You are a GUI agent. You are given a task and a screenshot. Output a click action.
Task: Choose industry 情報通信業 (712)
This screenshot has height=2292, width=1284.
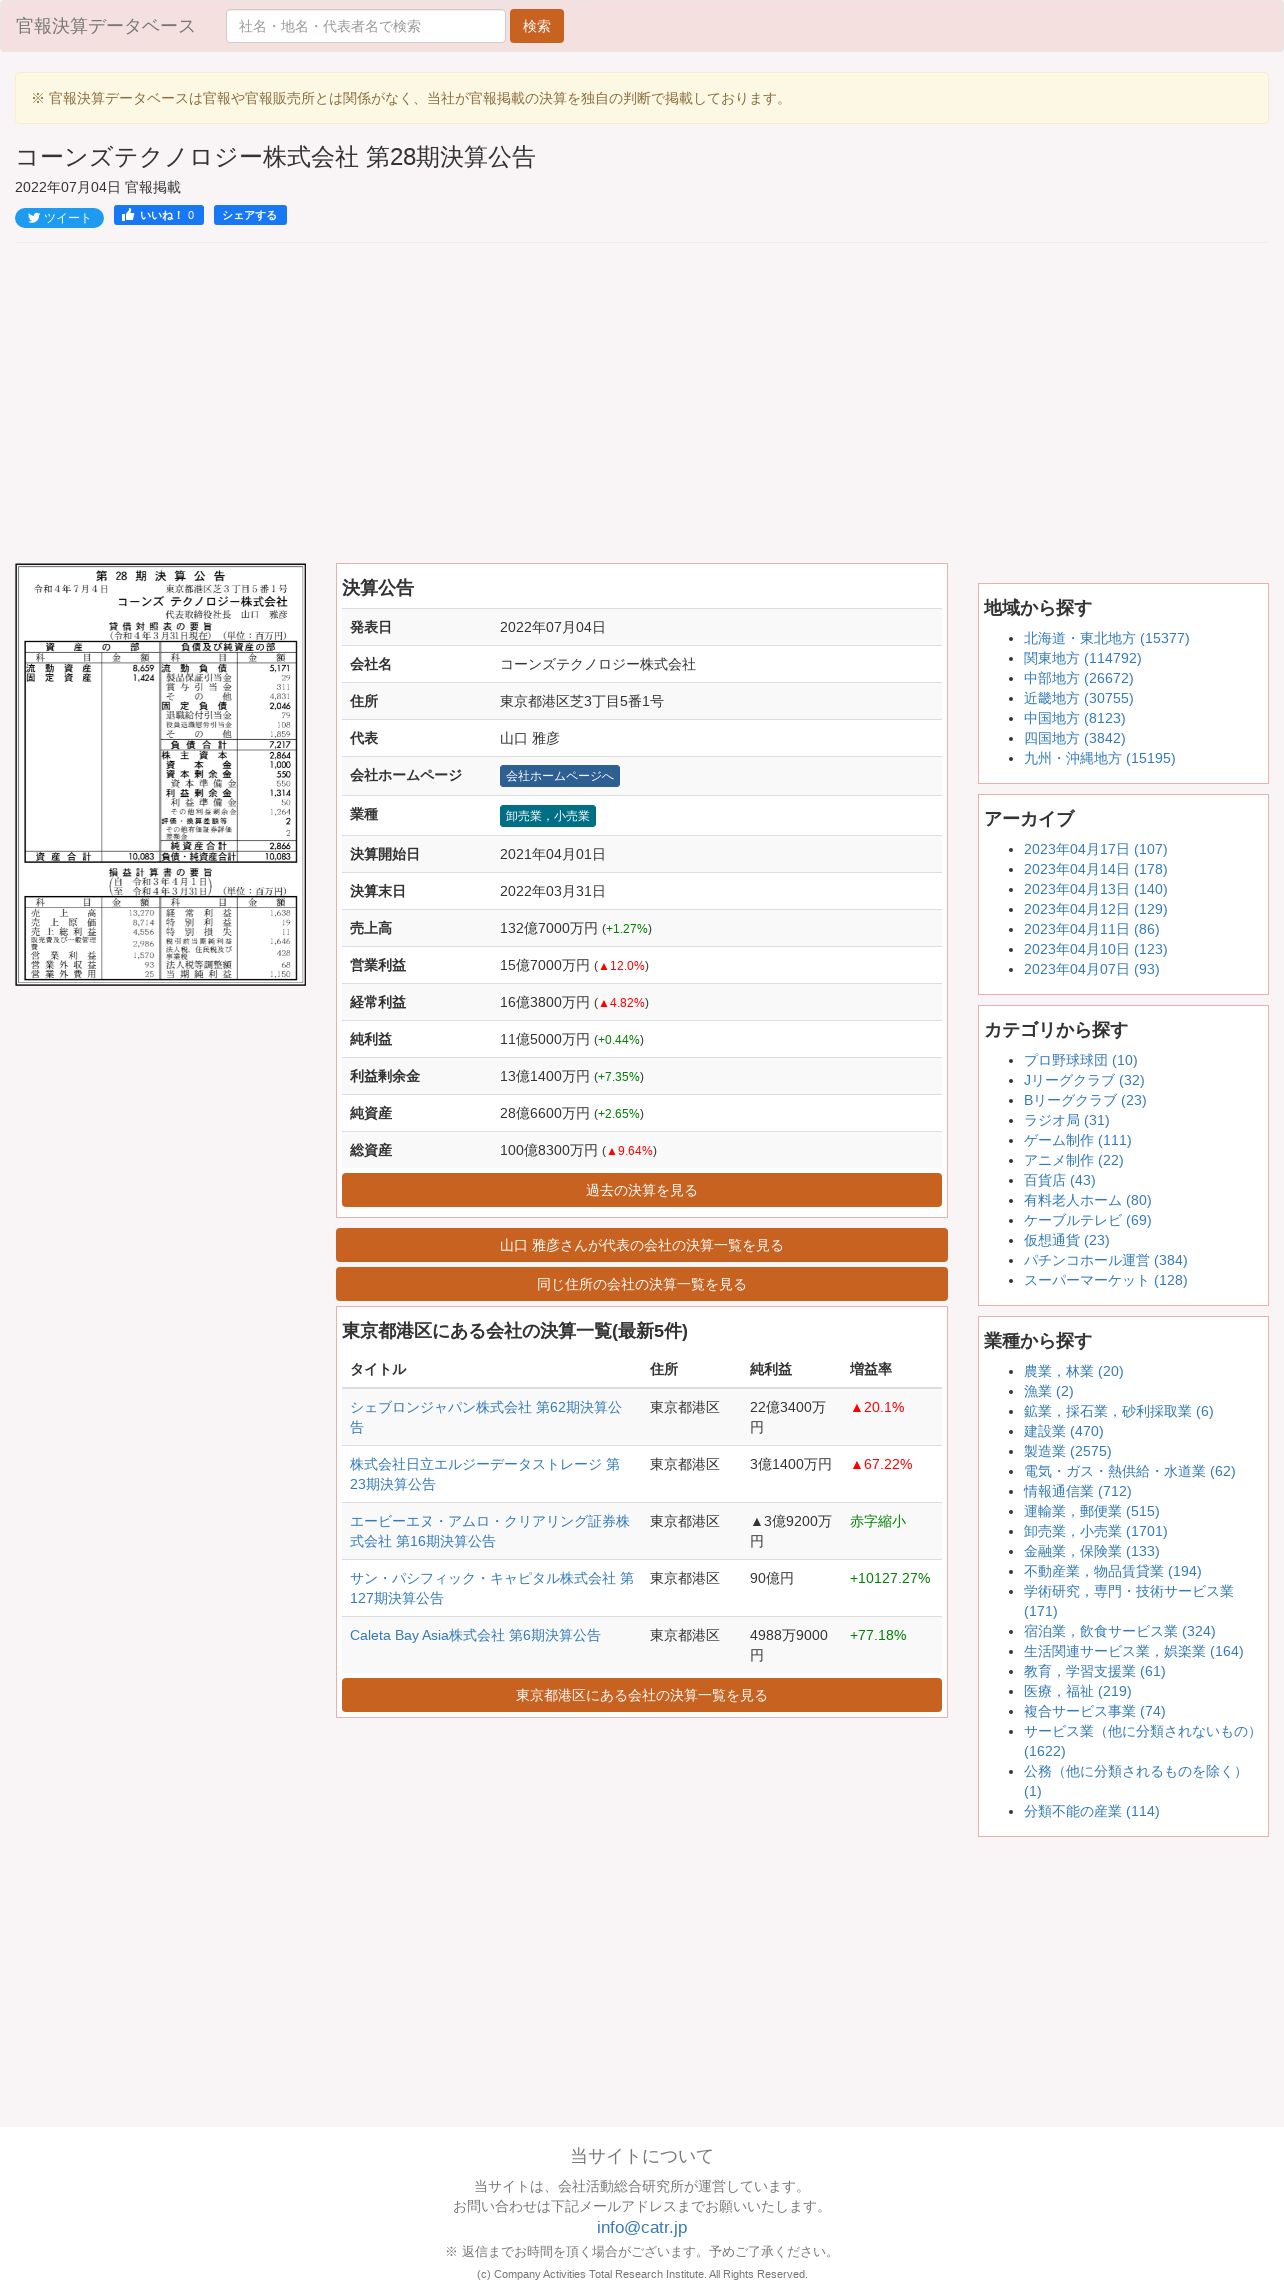(1077, 1491)
